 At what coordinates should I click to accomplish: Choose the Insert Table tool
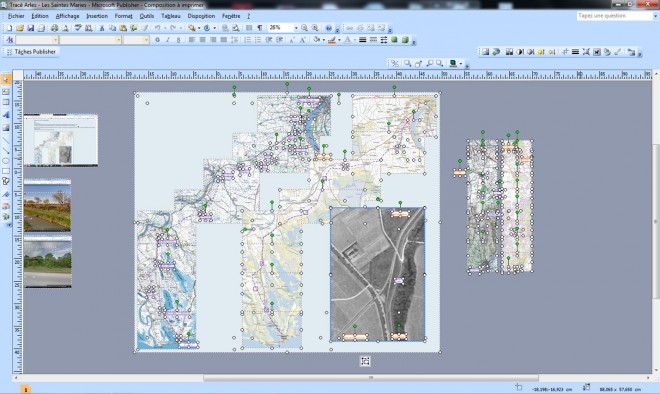(6, 102)
